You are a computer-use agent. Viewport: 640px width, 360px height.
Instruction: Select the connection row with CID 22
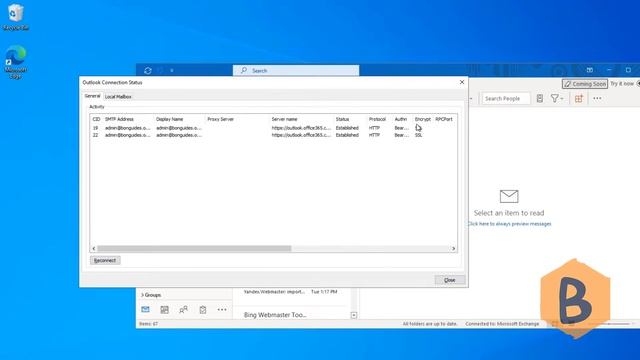coord(273,135)
